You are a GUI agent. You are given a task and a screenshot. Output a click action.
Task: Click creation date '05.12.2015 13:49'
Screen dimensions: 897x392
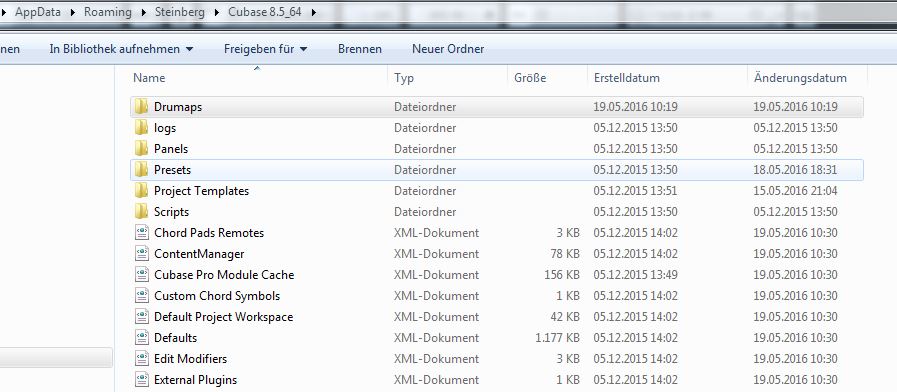point(635,275)
